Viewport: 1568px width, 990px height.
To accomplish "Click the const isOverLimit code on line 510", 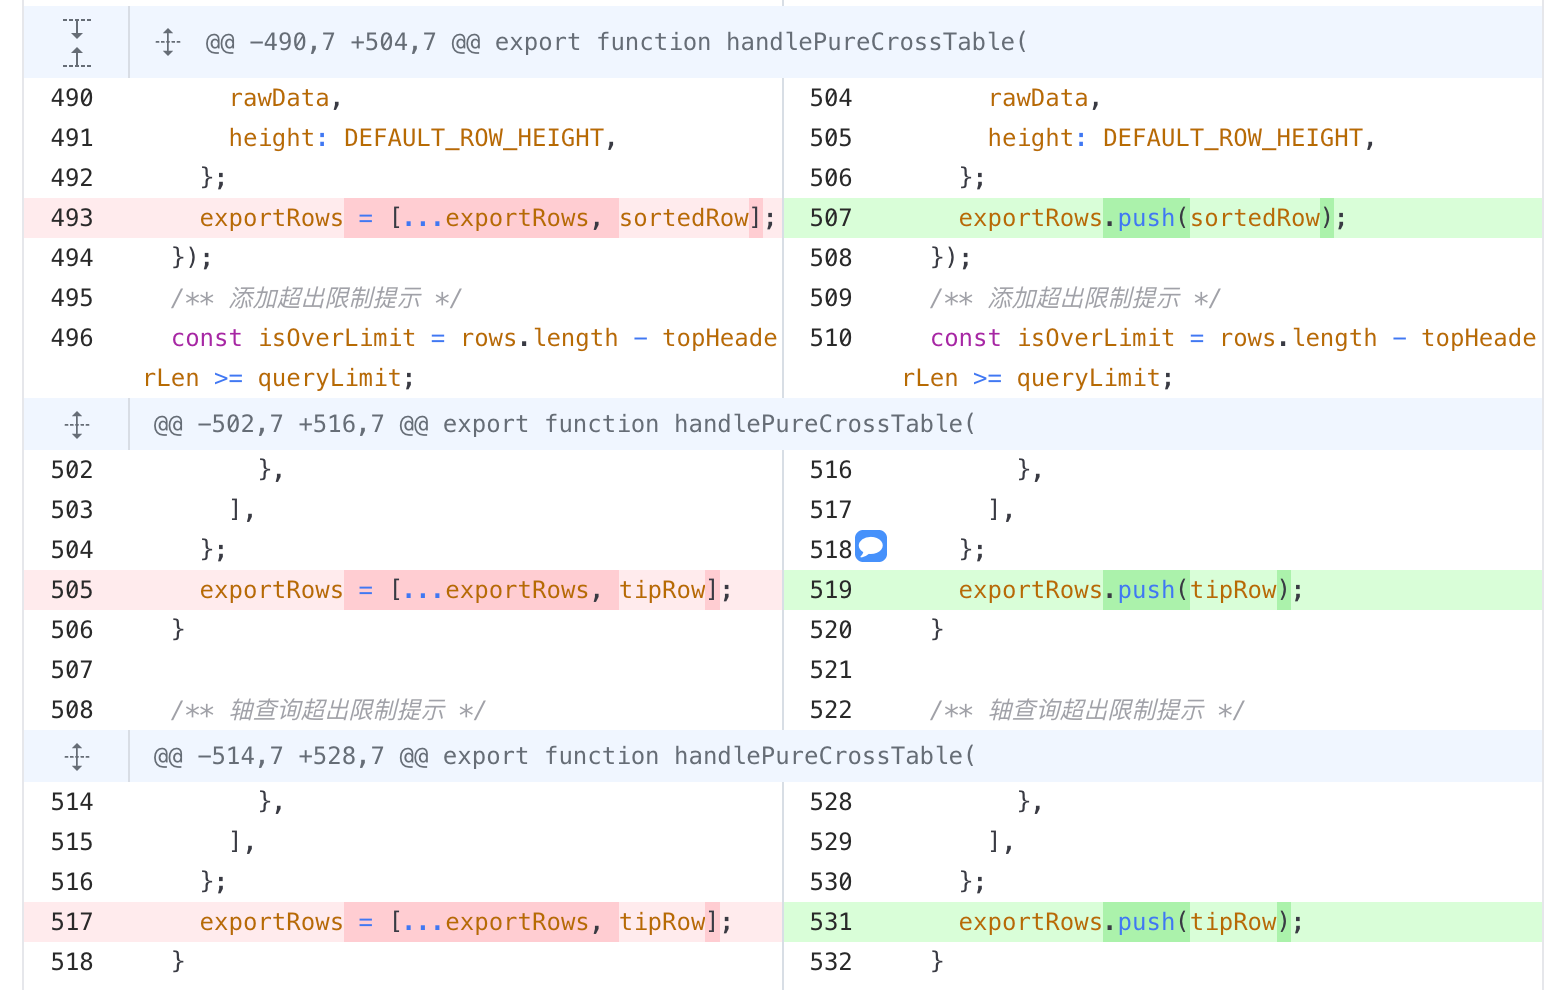I will (x=1219, y=358).
